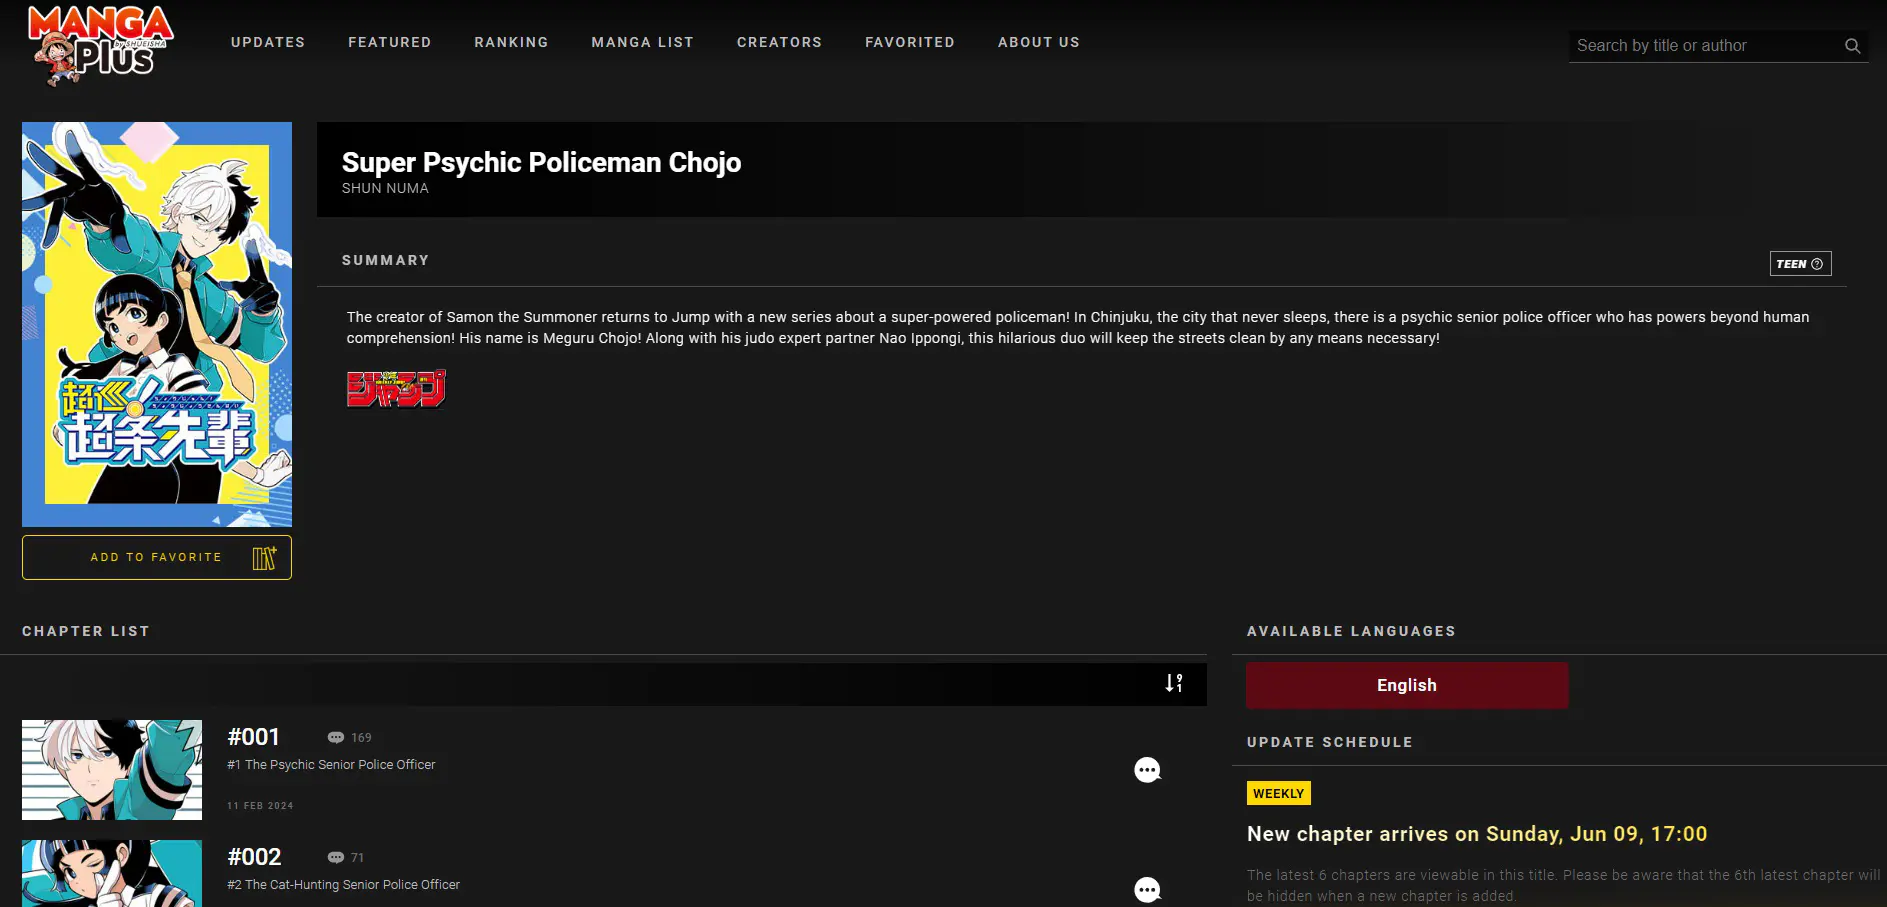Click the 71 comment count icon
Screen dimensions: 1887x907
pyautogui.click(x=336, y=857)
